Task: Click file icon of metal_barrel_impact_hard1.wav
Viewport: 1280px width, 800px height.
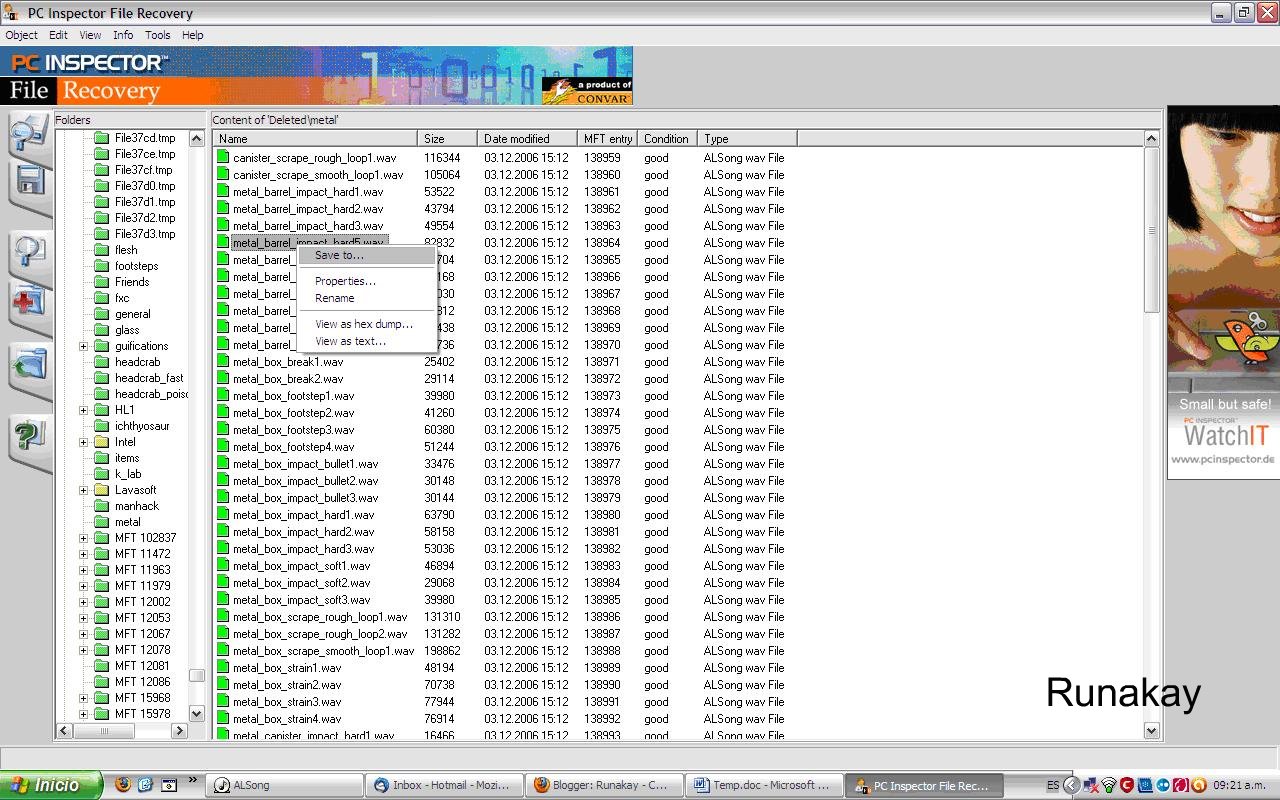Action: pos(224,192)
